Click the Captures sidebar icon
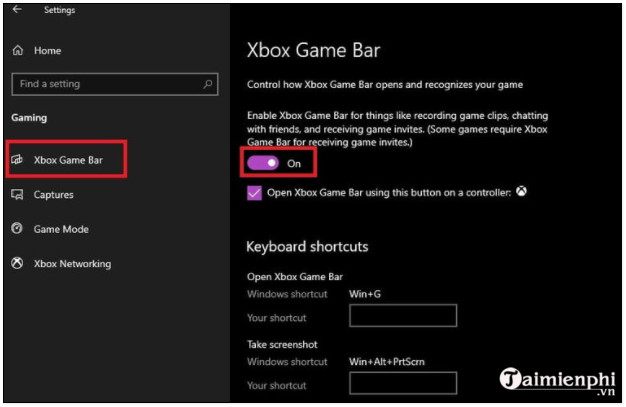This screenshot has width=626, height=407. coord(17,195)
